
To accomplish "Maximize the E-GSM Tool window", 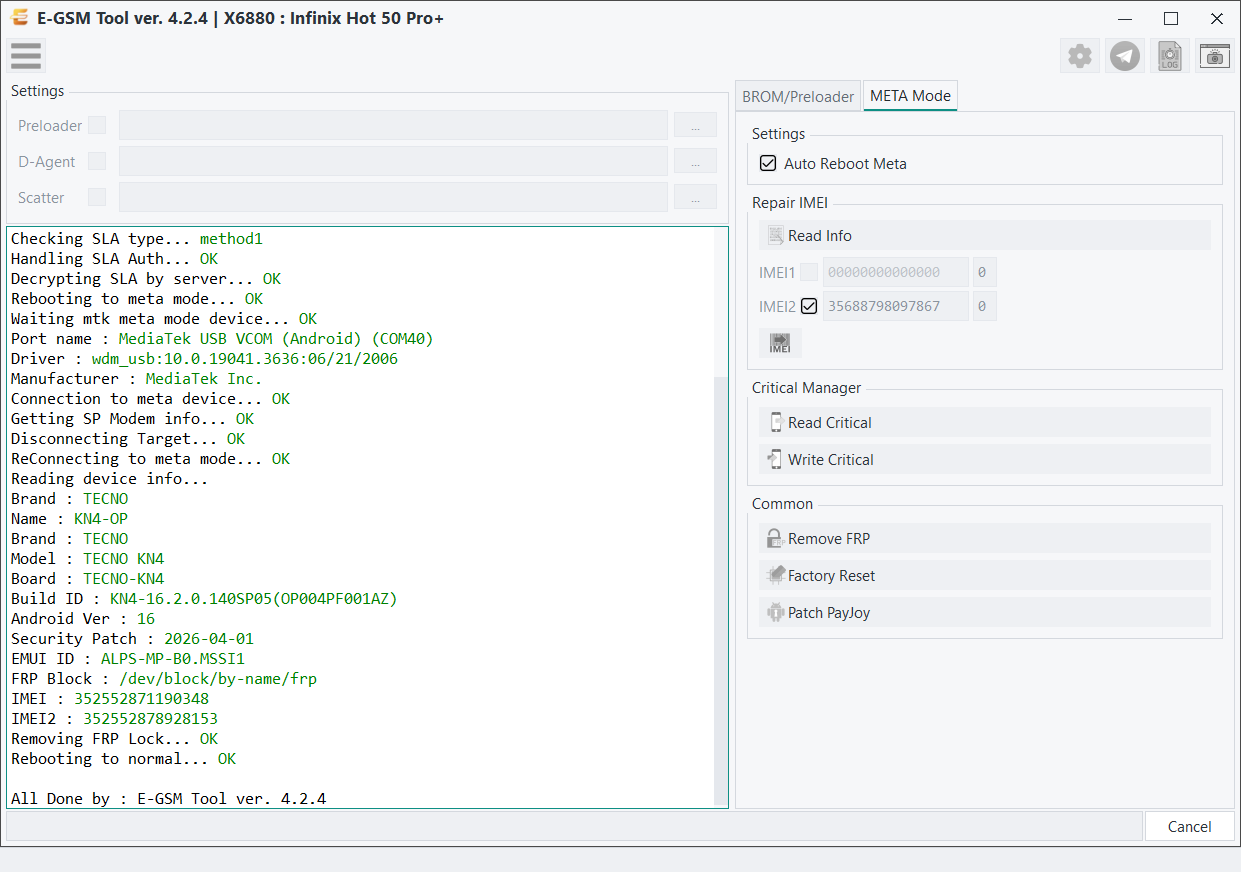I will (x=1171, y=18).
